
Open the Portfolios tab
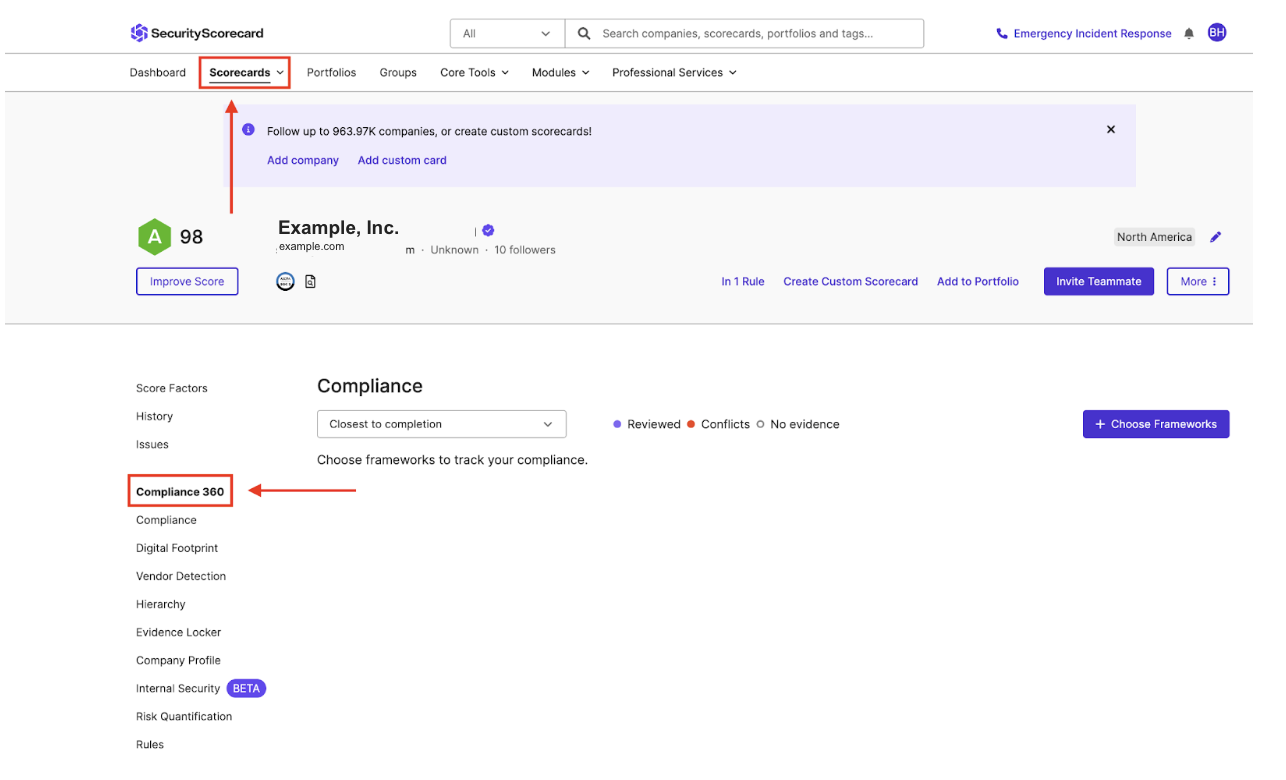[331, 73]
